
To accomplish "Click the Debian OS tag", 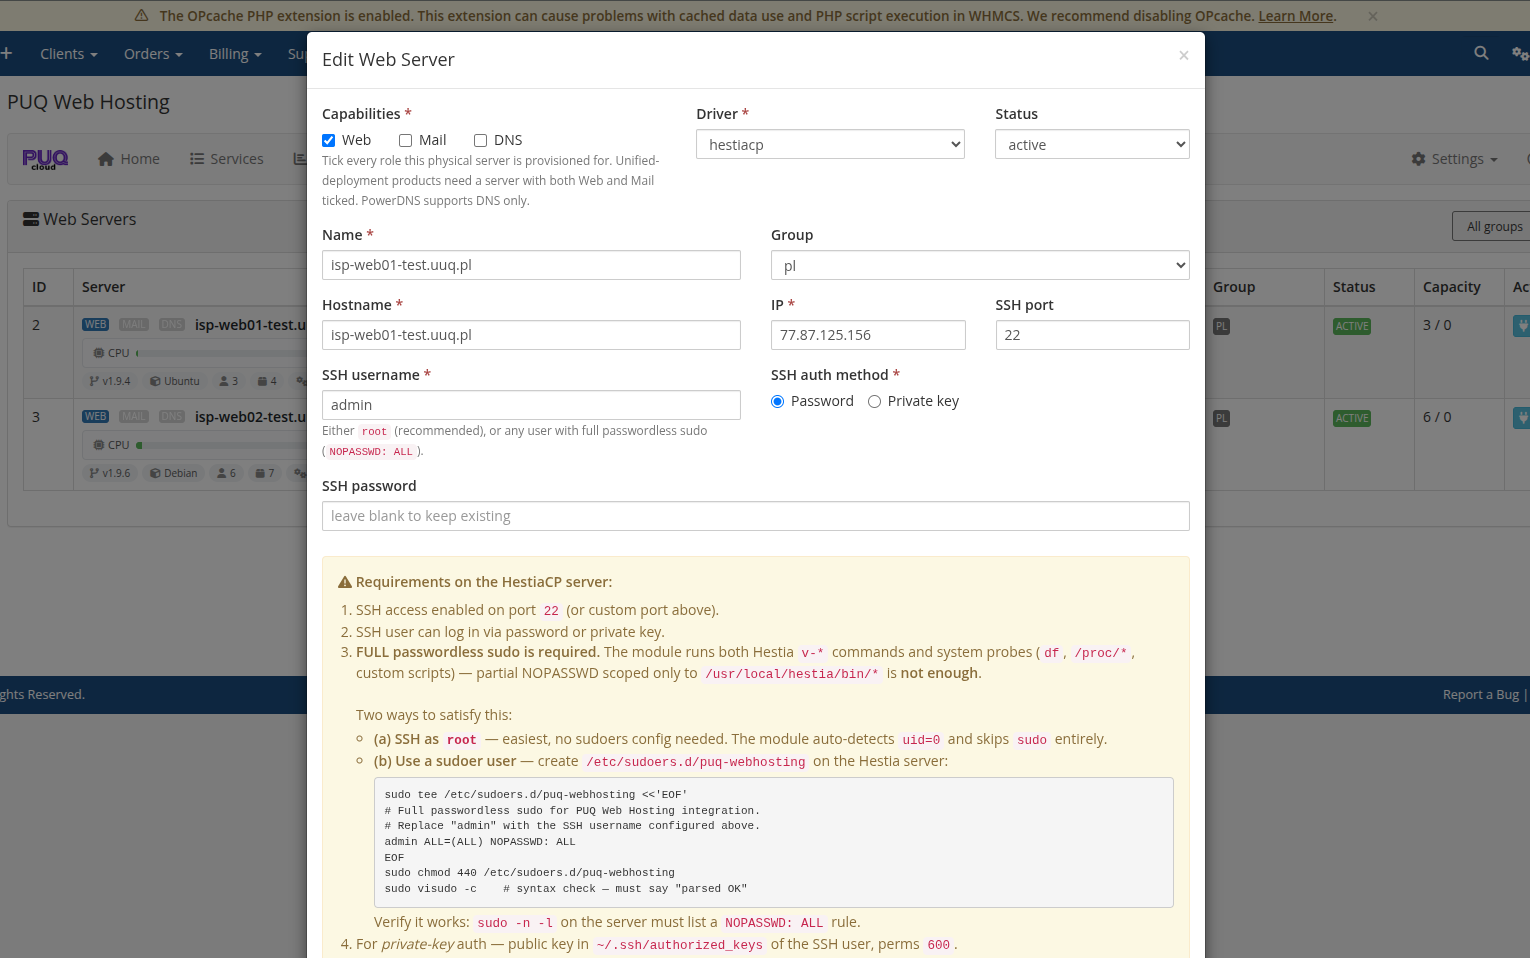I will coord(174,473).
